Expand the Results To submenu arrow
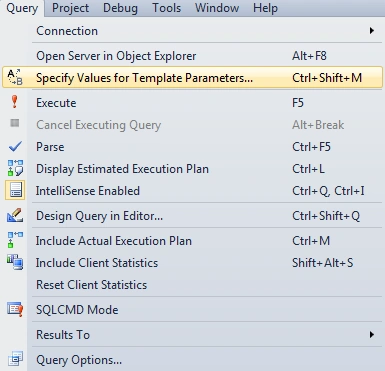Image resolution: width=385 pixels, height=371 pixels. click(x=372, y=334)
